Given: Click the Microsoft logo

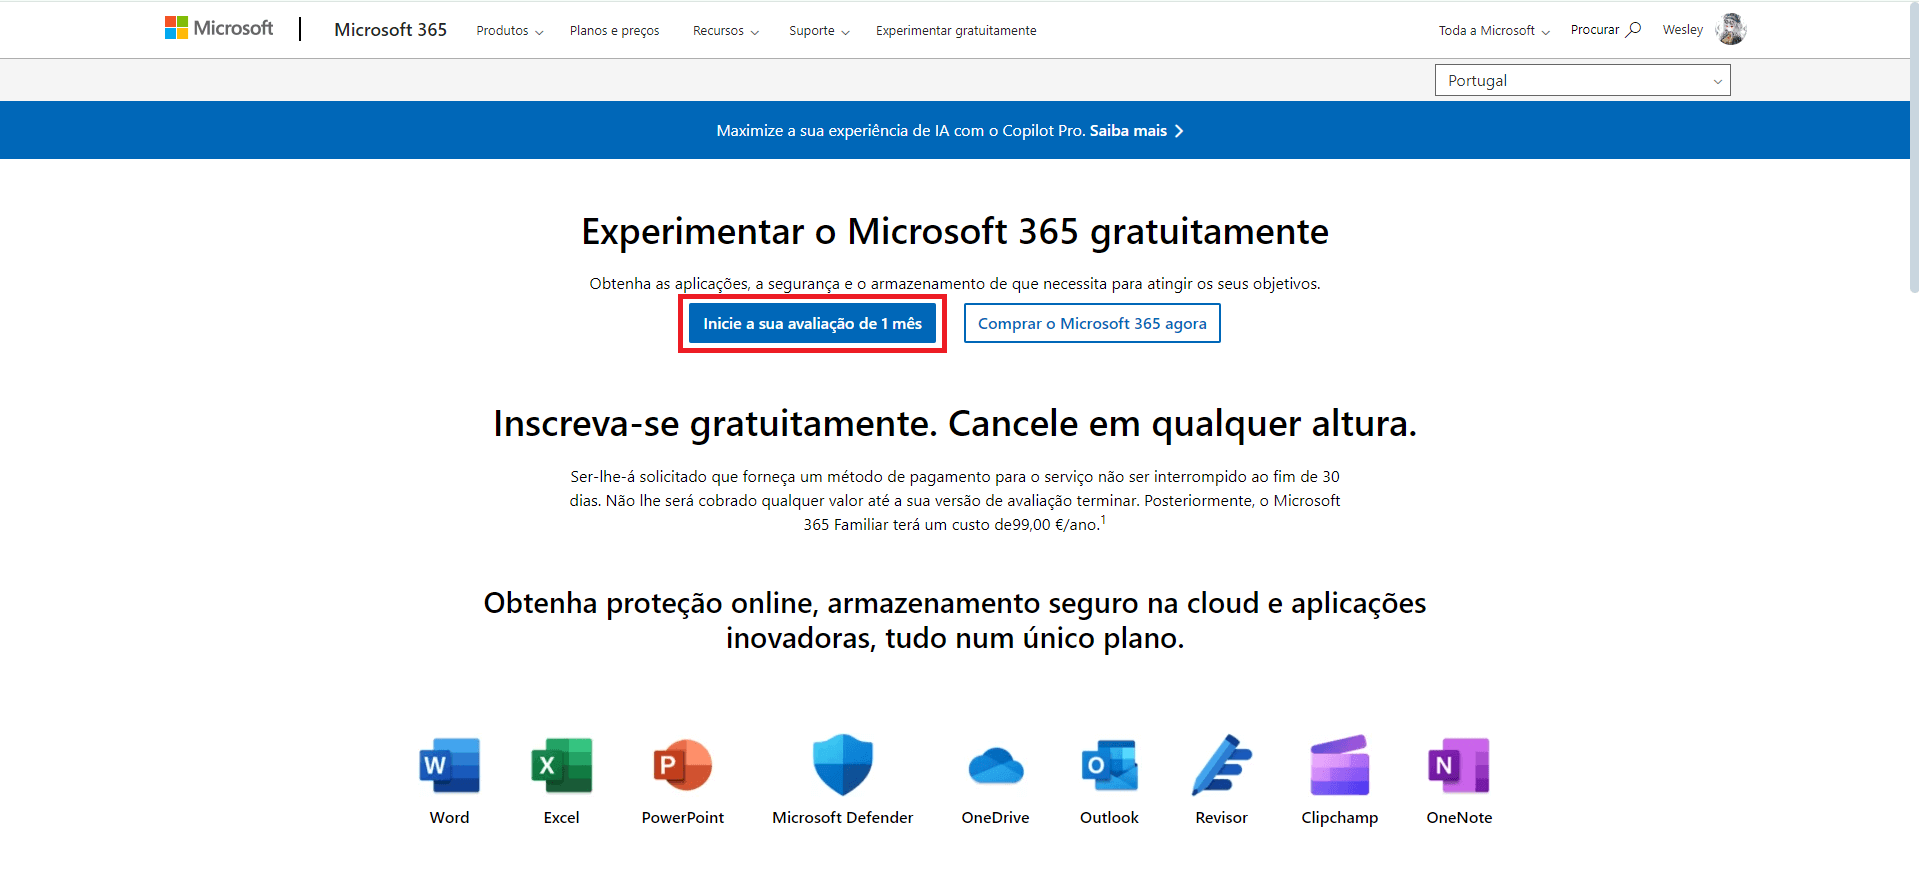Looking at the screenshot, I should (x=219, y=28).
